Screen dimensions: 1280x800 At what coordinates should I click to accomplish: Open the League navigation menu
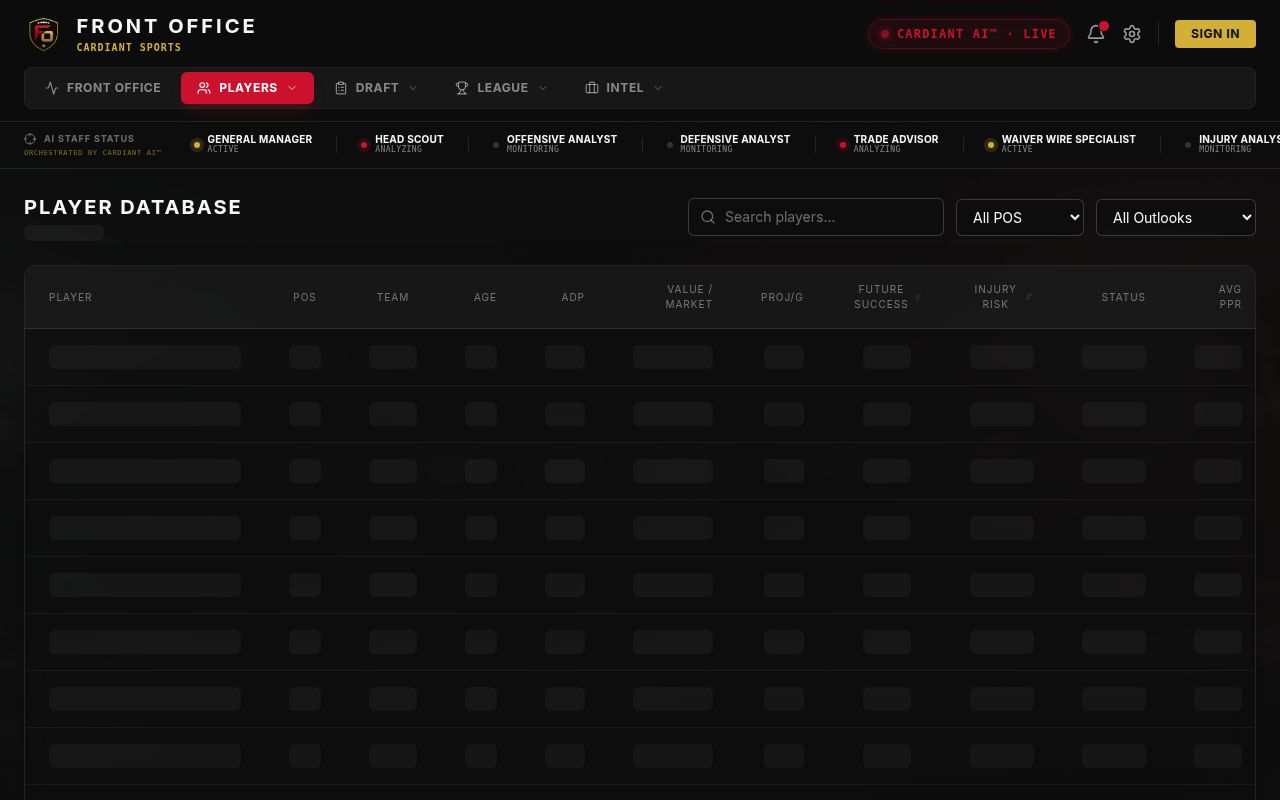pos(502,88)
